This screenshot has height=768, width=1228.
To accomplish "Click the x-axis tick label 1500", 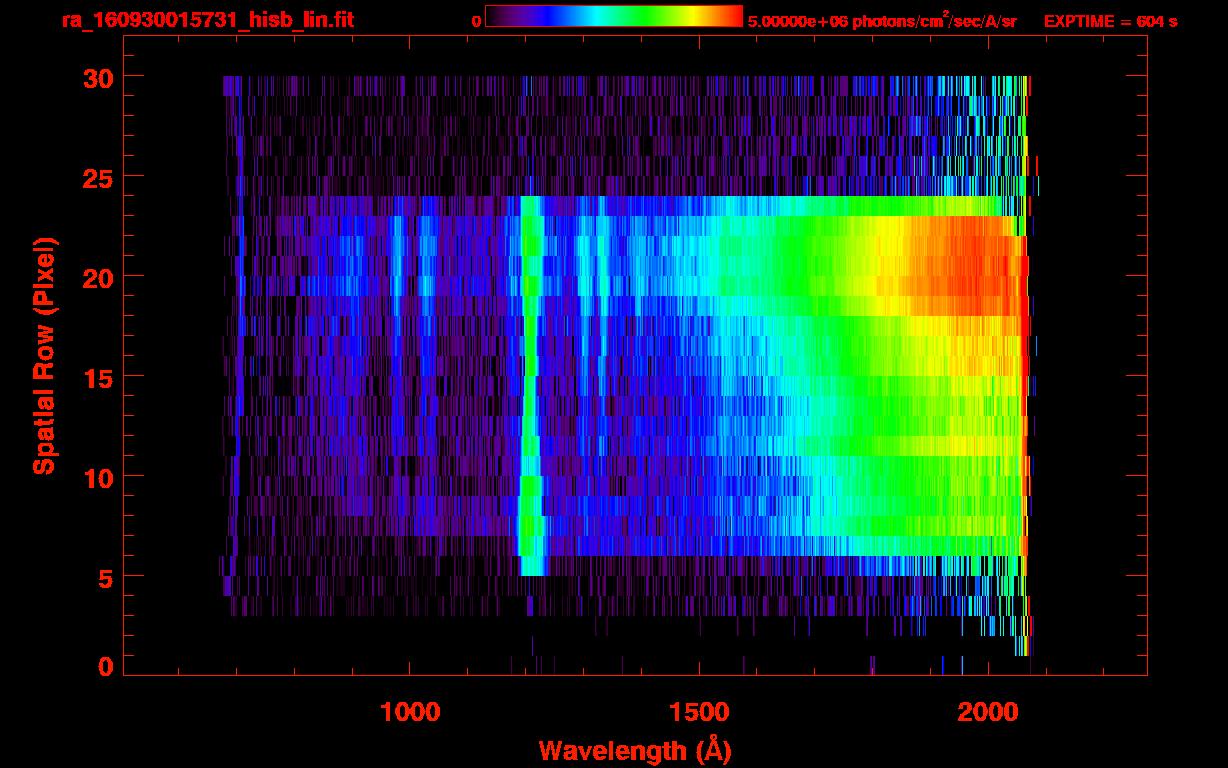I will [x=699, y=712].
